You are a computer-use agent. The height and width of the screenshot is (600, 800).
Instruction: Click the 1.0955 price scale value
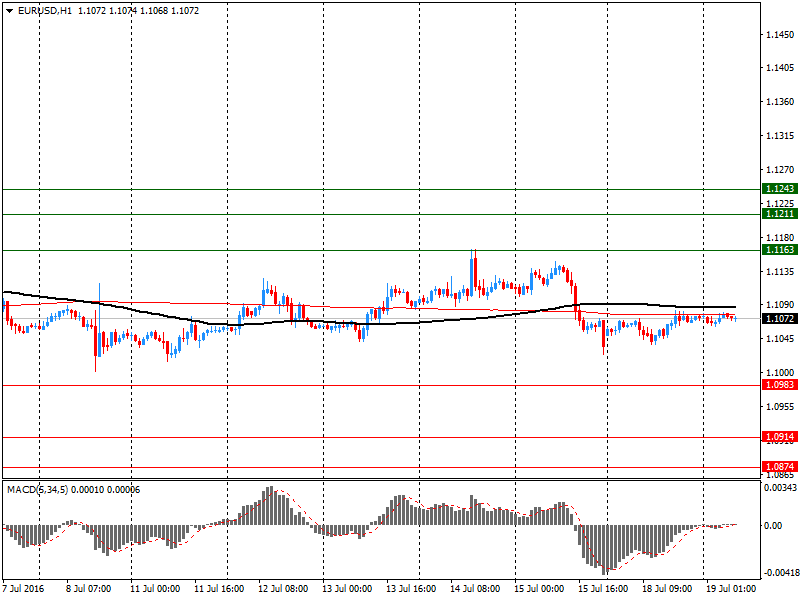coord(780,407)
